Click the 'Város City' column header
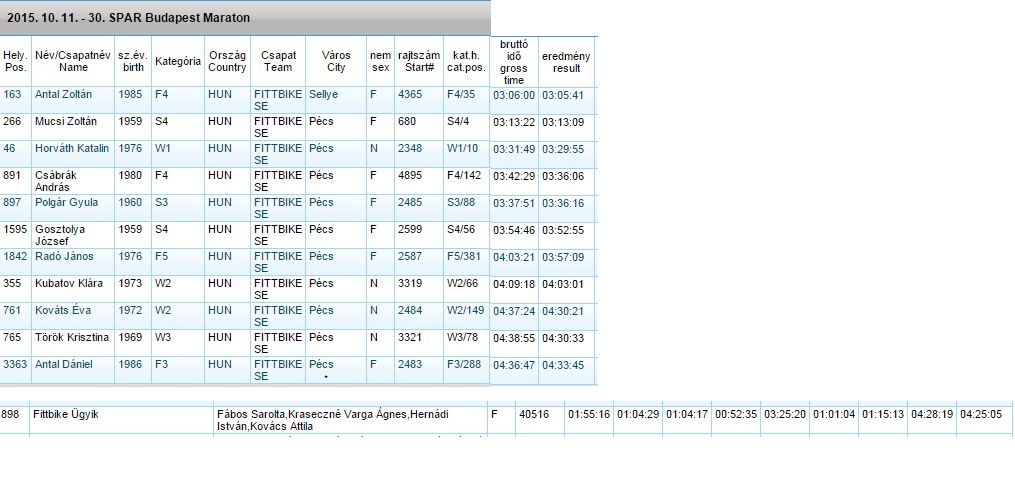The height and width of the screenshot is (493, 1015). (x=336, y=62)
